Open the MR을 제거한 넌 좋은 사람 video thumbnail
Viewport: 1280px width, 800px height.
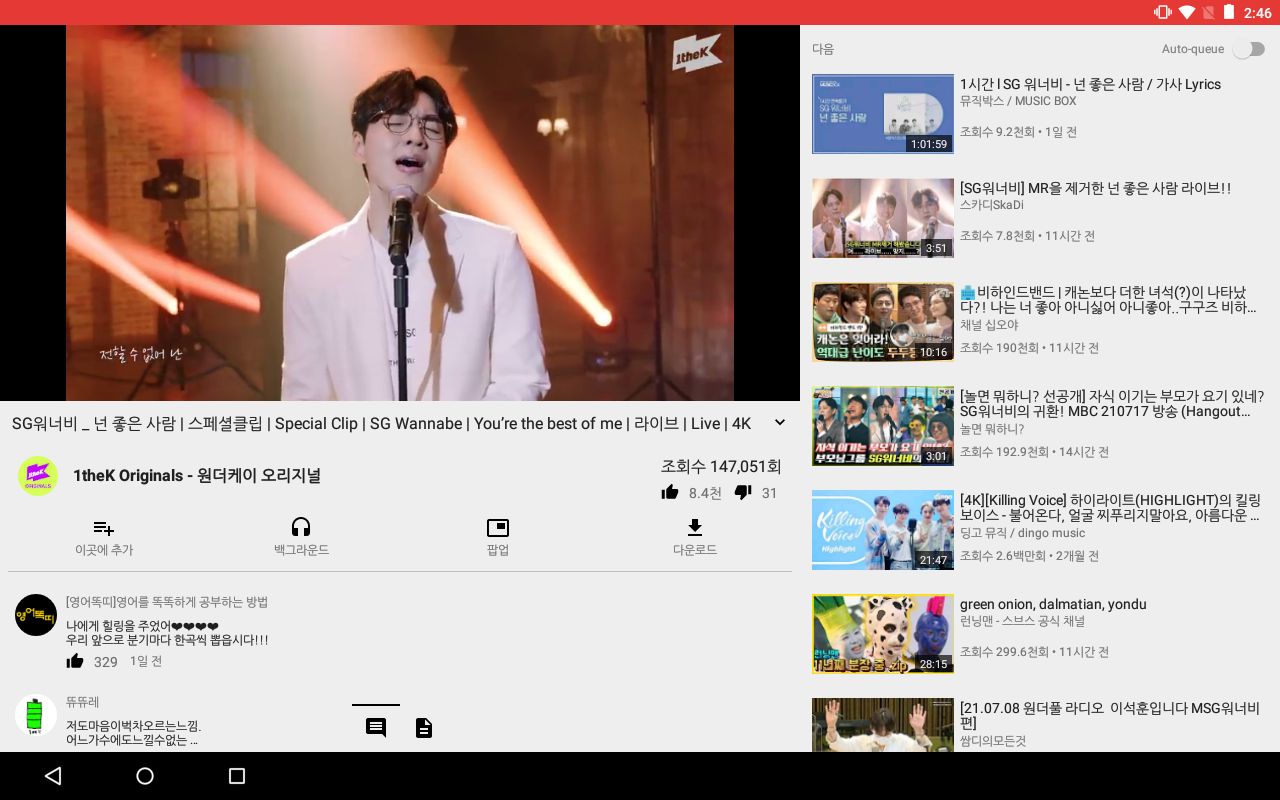click(883, 218)
